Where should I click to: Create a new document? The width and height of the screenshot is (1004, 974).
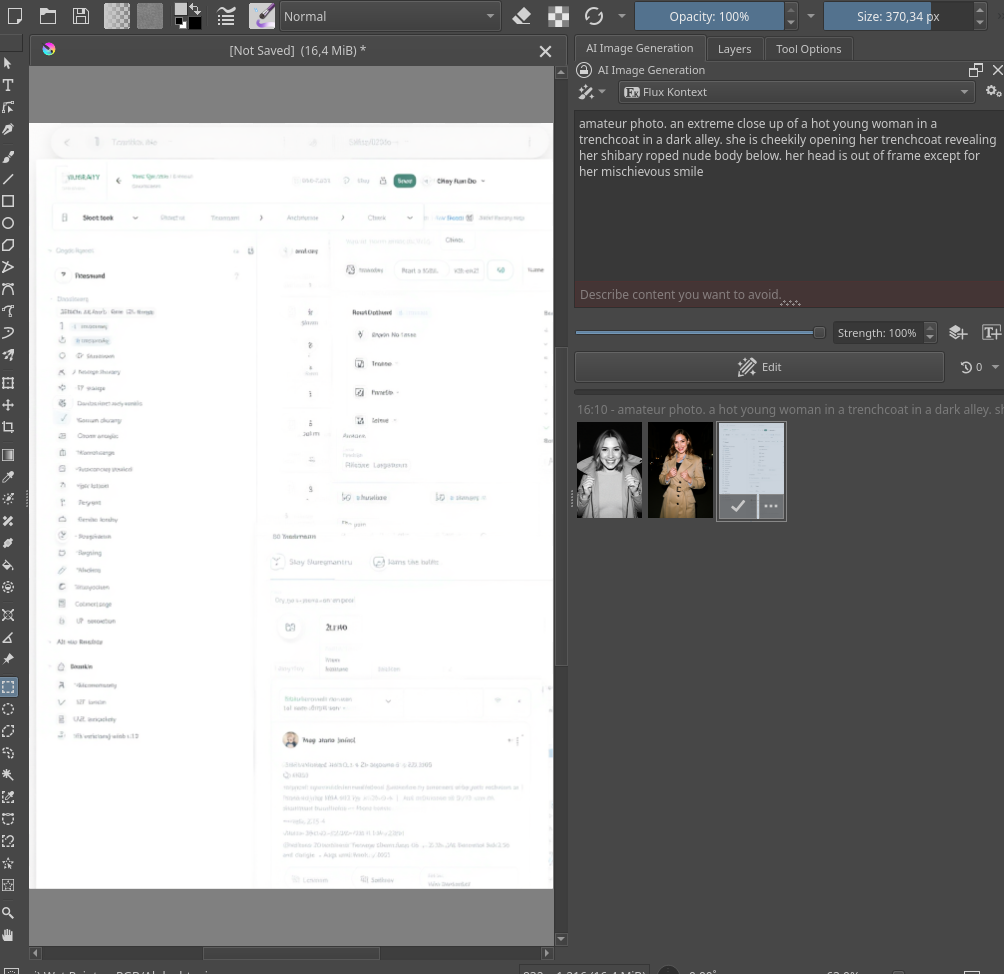pyautogui.click(x=15, y=16)
